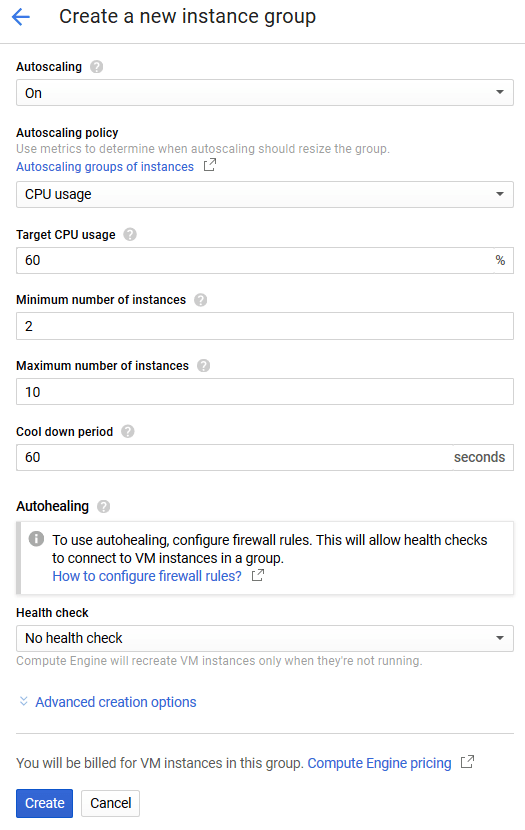This screenshot has height=830, width=525.
Task: Click help icon beside Minimum number of instances
Action: [201, 300]
